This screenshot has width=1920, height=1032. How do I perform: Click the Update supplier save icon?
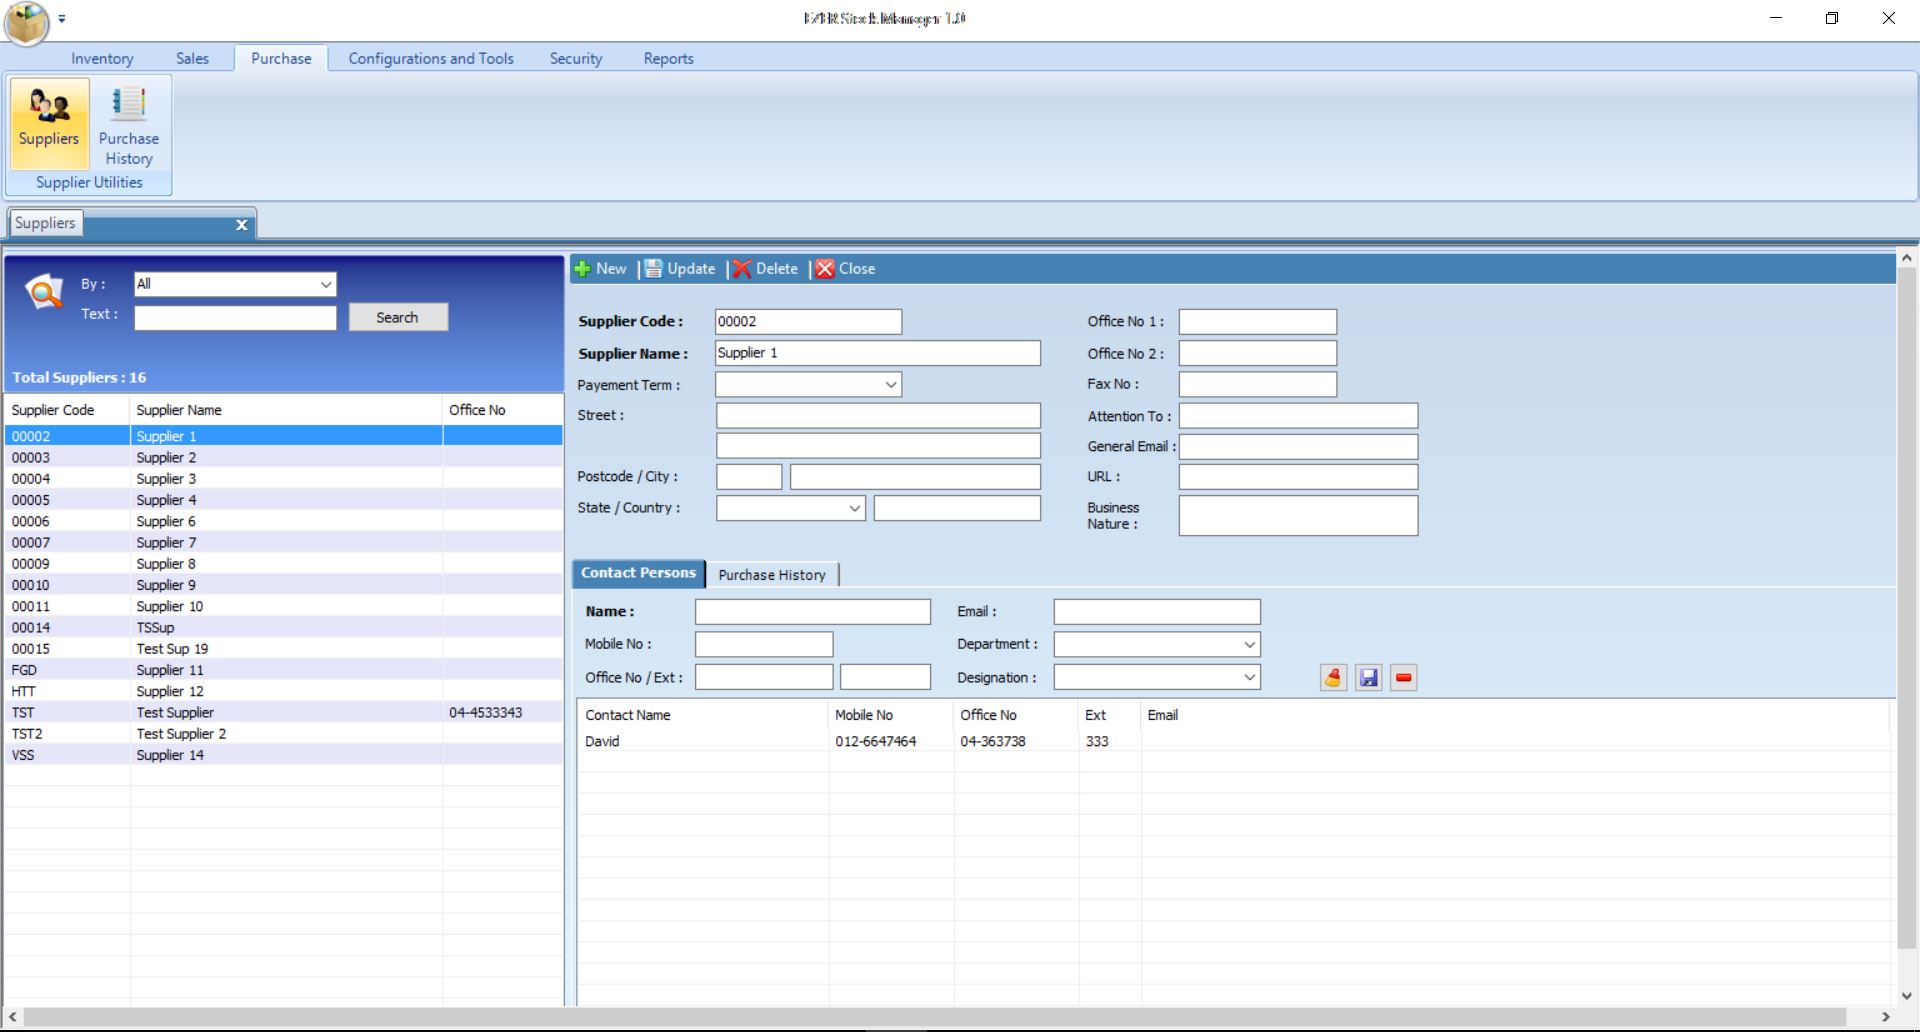(x=653, y=269)
